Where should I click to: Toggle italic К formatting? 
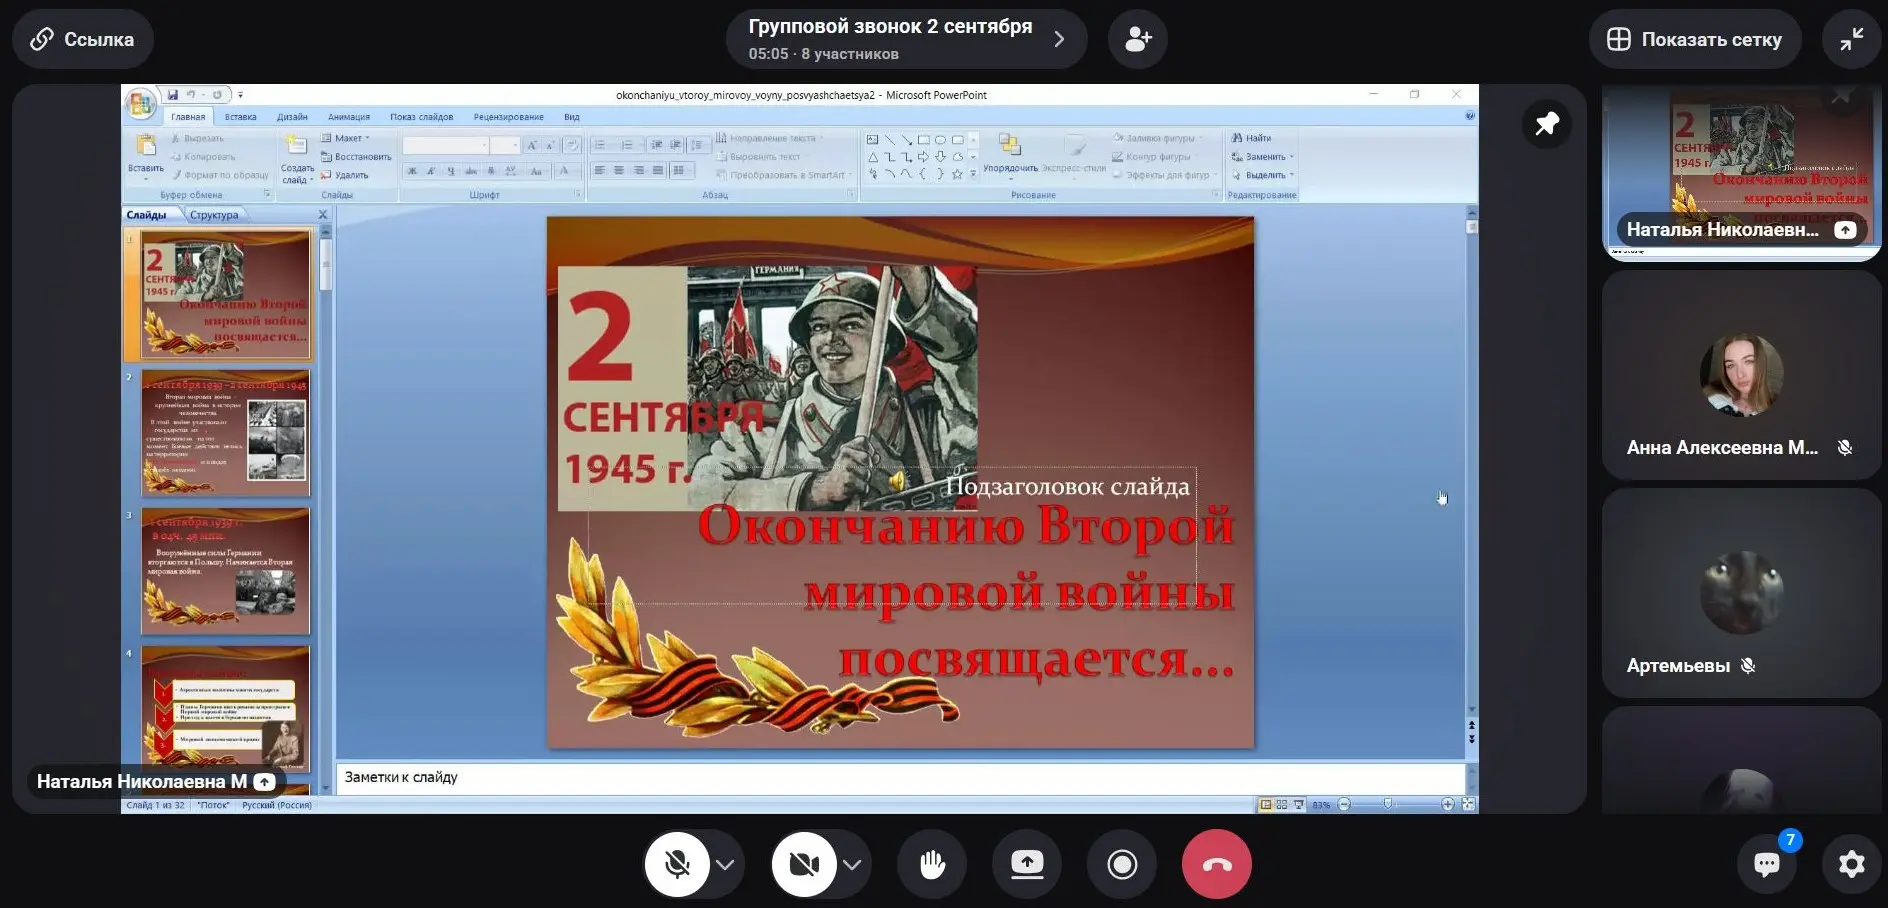pyautogui.click(x=431, y=171)
